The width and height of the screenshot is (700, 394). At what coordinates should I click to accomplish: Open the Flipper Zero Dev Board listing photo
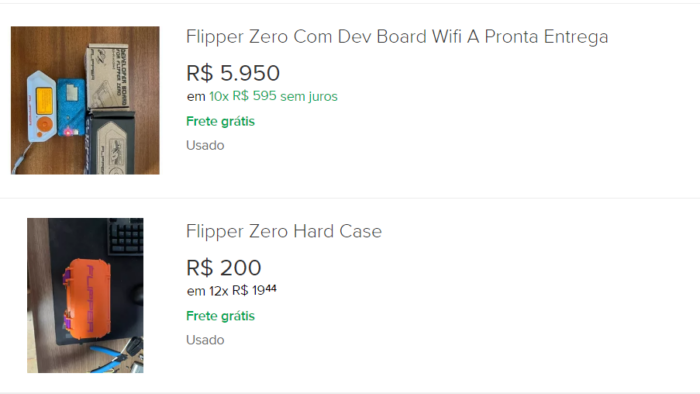click(x=85, y=100)
